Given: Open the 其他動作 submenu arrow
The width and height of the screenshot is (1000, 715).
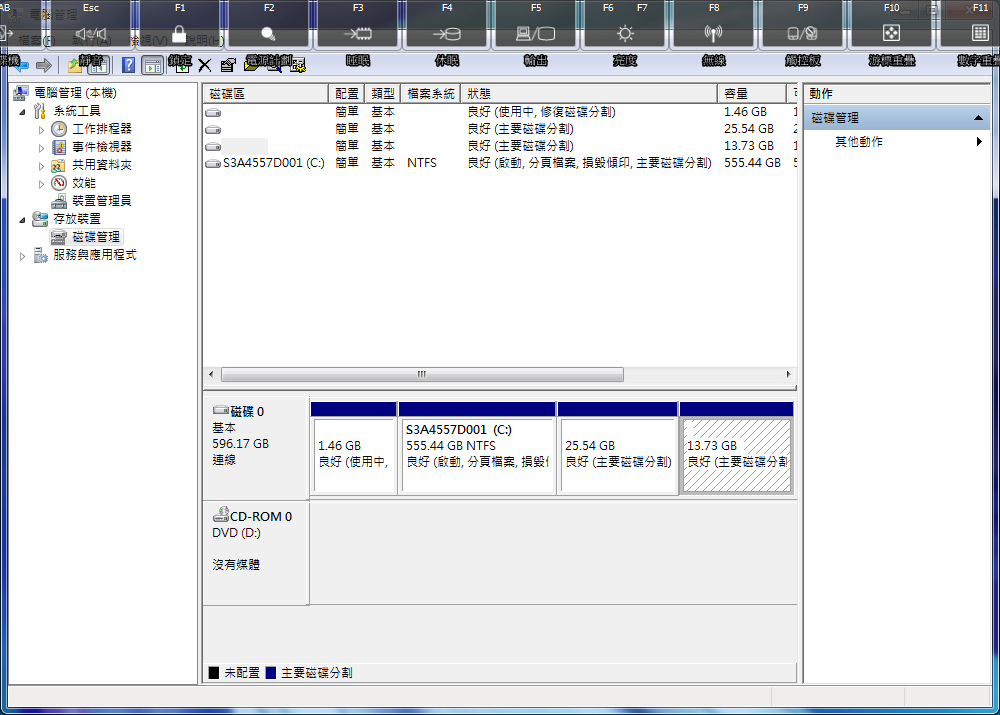Looking at the screenshot, I should [x=979, y=142].
